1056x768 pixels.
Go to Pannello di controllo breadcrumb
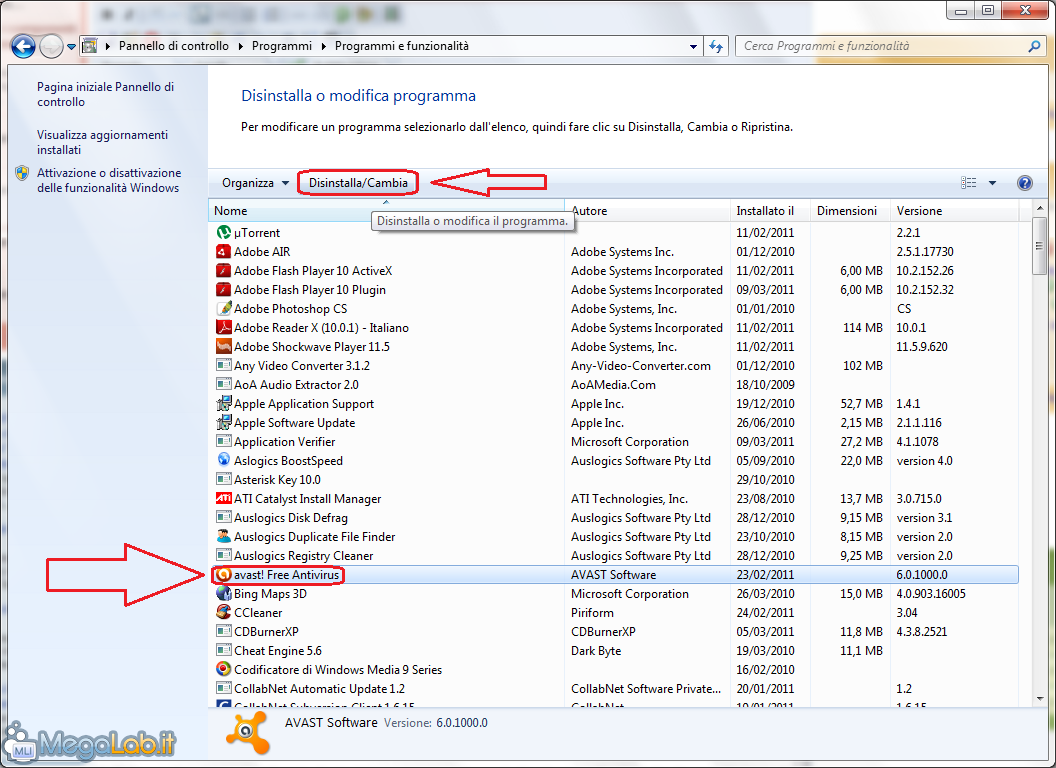point(174,46)
